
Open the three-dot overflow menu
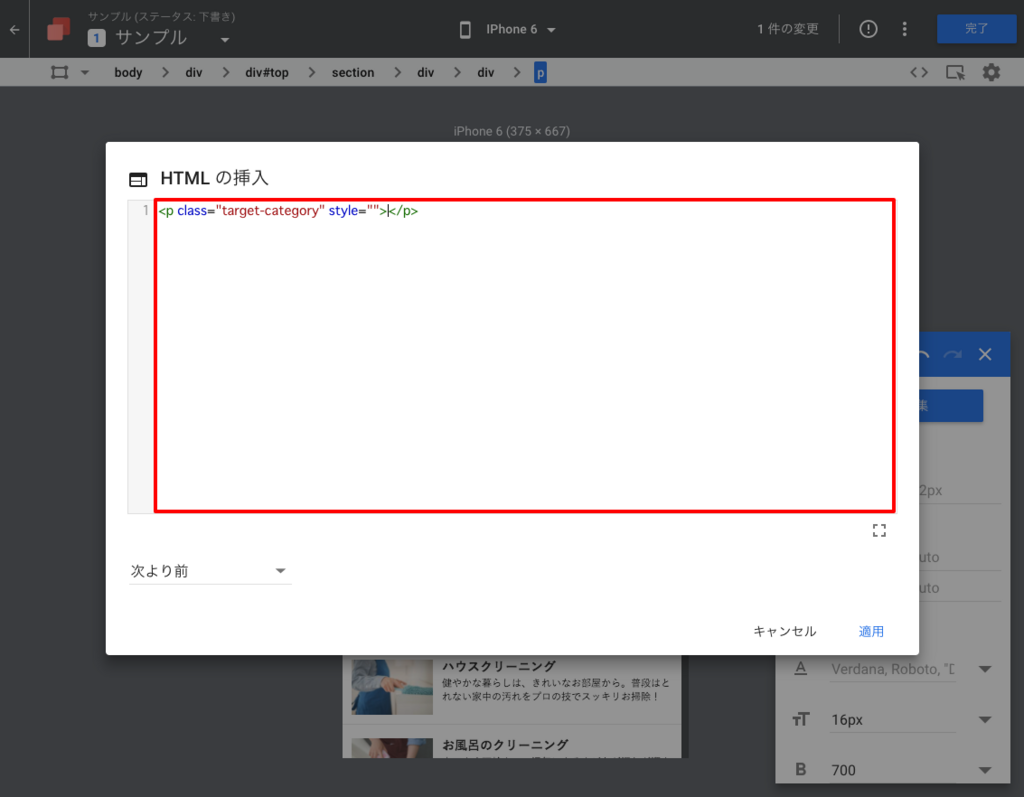[904, 29]
